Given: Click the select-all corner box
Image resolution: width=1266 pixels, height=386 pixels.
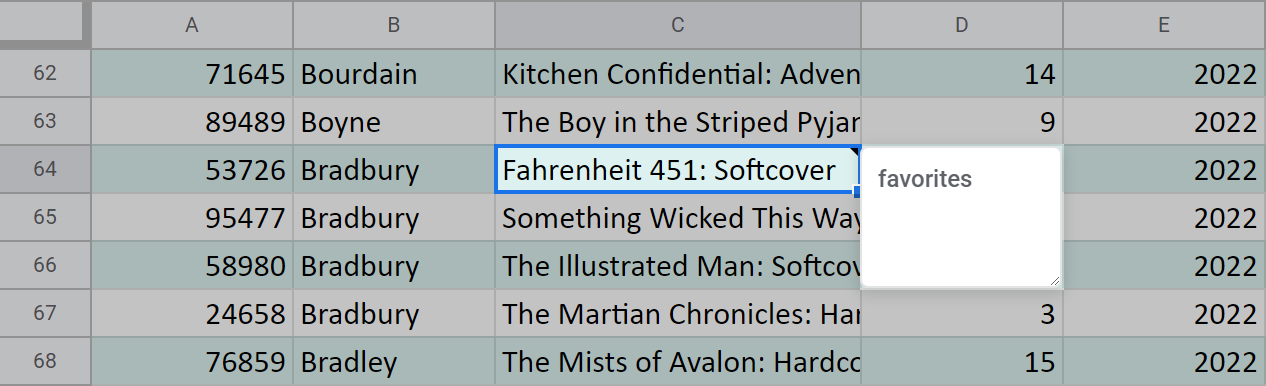Looking at the screenshot, I should (45, 22).
